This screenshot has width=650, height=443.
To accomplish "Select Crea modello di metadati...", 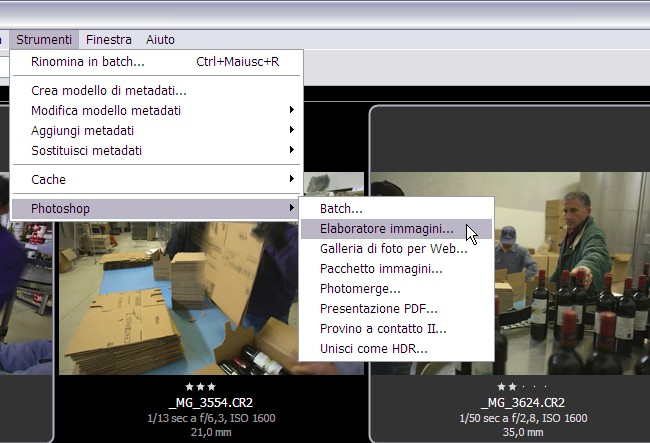I will [x=156, y=90].
